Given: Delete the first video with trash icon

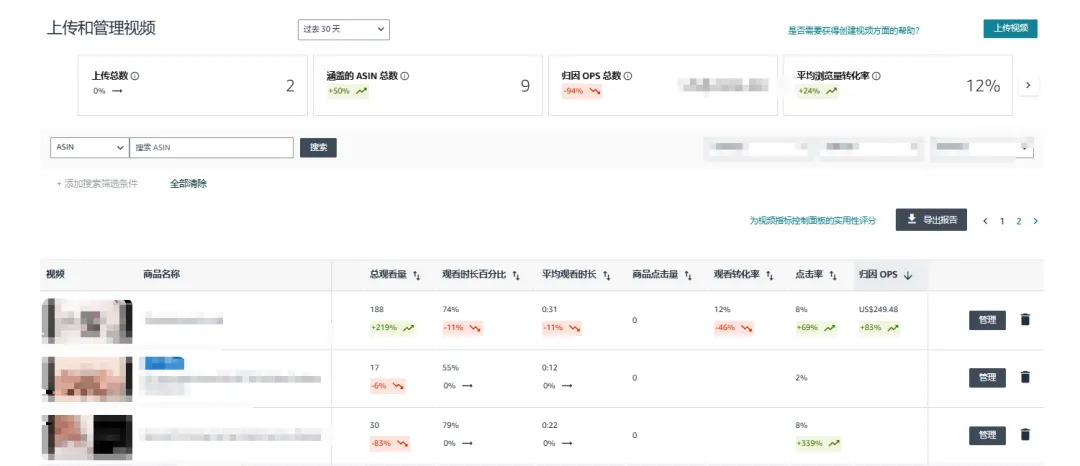Looking at the screenshot, I should pyautogui.click(x=1024, y=320).
